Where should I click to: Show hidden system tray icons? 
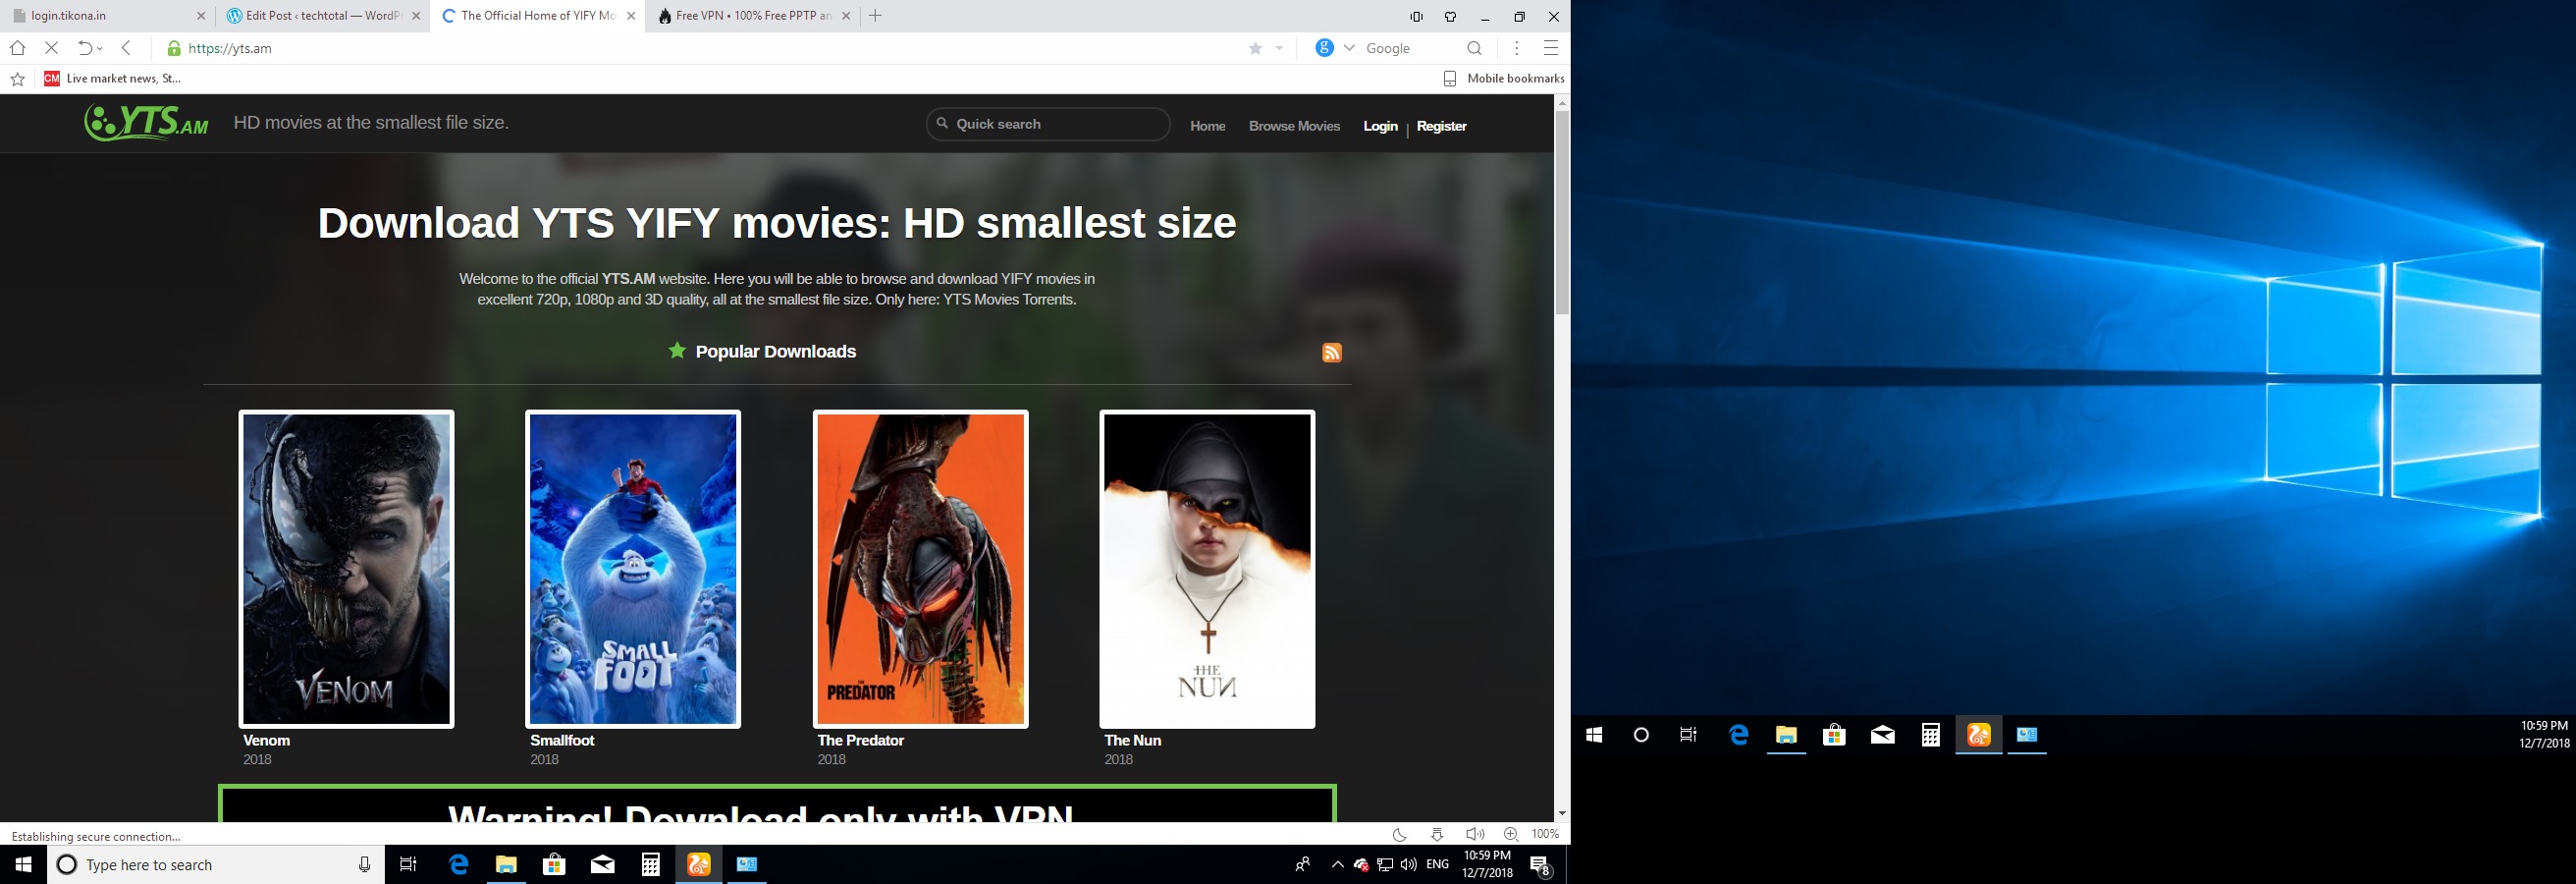click(x=1337, y=865)
